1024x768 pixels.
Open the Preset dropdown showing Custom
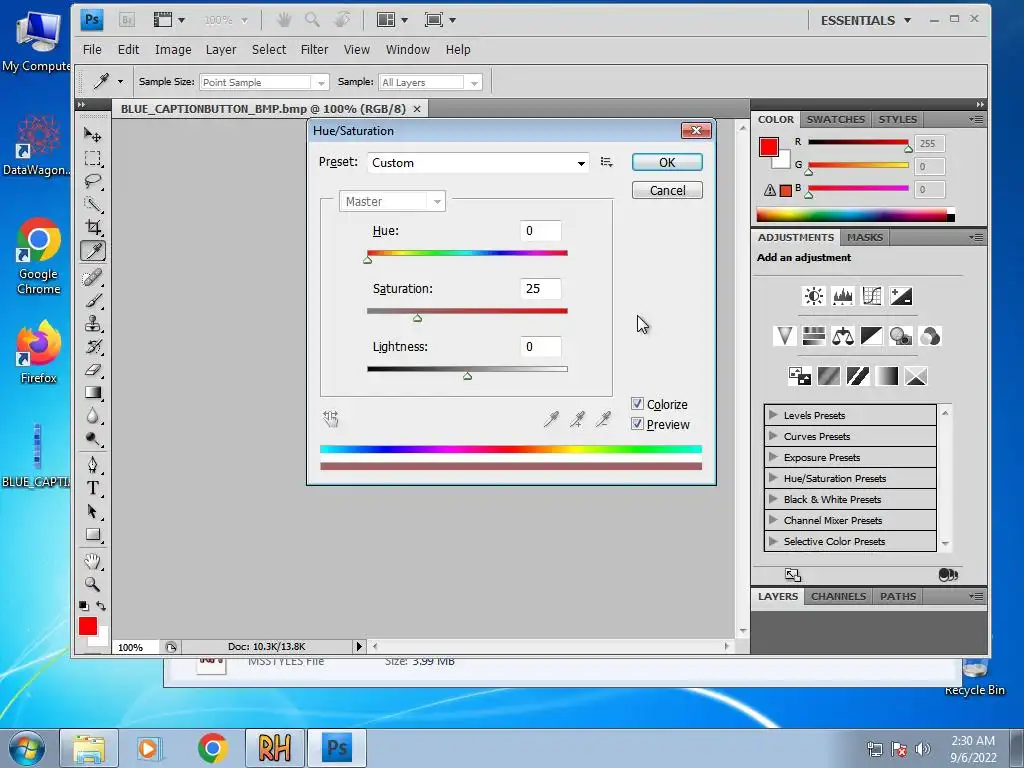click(477, 163)
